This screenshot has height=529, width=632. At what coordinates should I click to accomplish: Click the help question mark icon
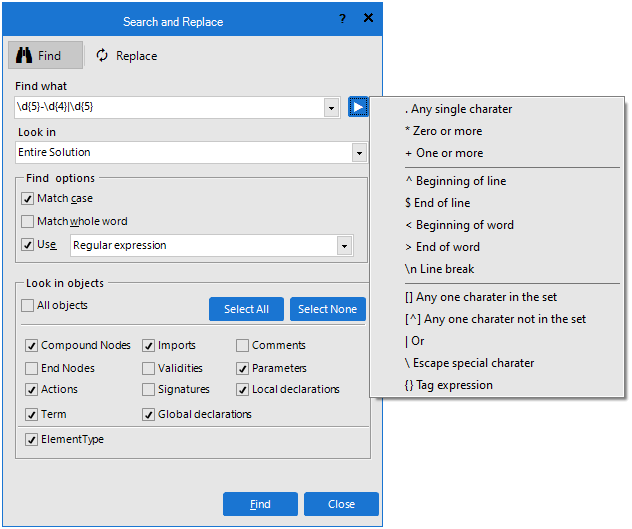pos(342,19)
